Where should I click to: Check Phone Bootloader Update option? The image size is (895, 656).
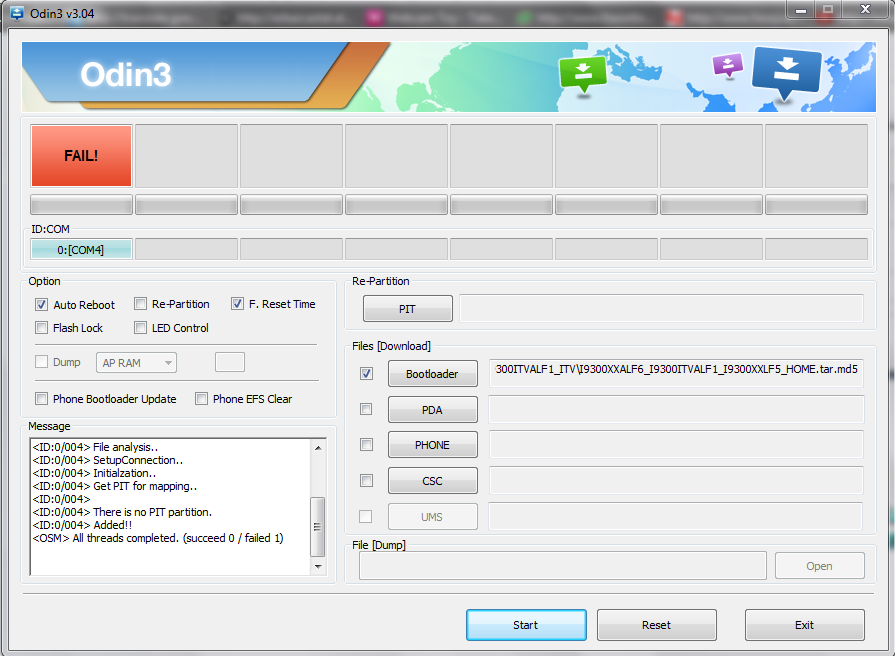(42, 399)
